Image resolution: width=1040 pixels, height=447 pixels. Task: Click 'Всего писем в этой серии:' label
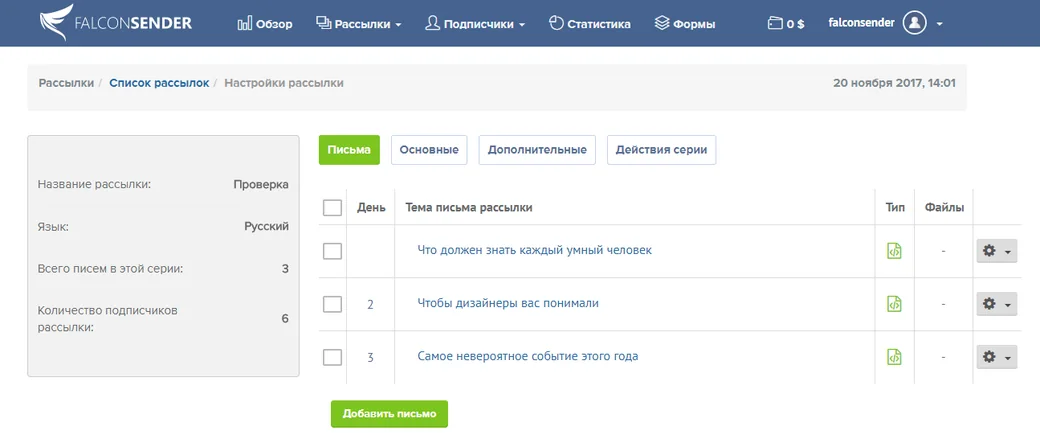[x=111, y=269]
